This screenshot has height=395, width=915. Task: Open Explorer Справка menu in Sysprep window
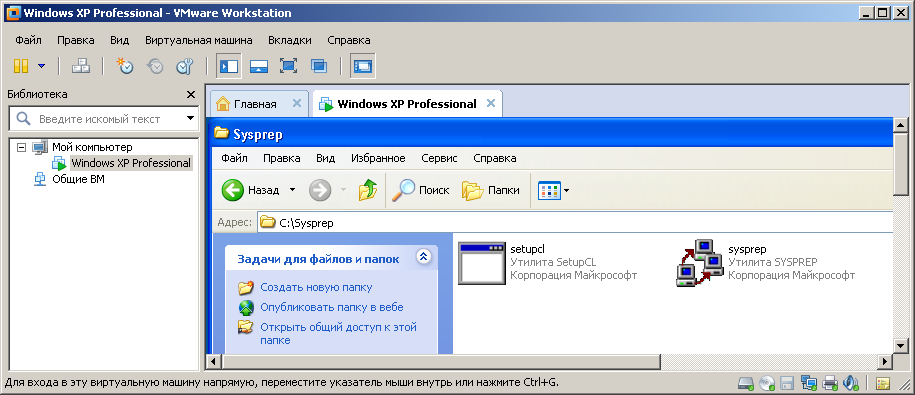pyautogui.click(x=495, y=158)
